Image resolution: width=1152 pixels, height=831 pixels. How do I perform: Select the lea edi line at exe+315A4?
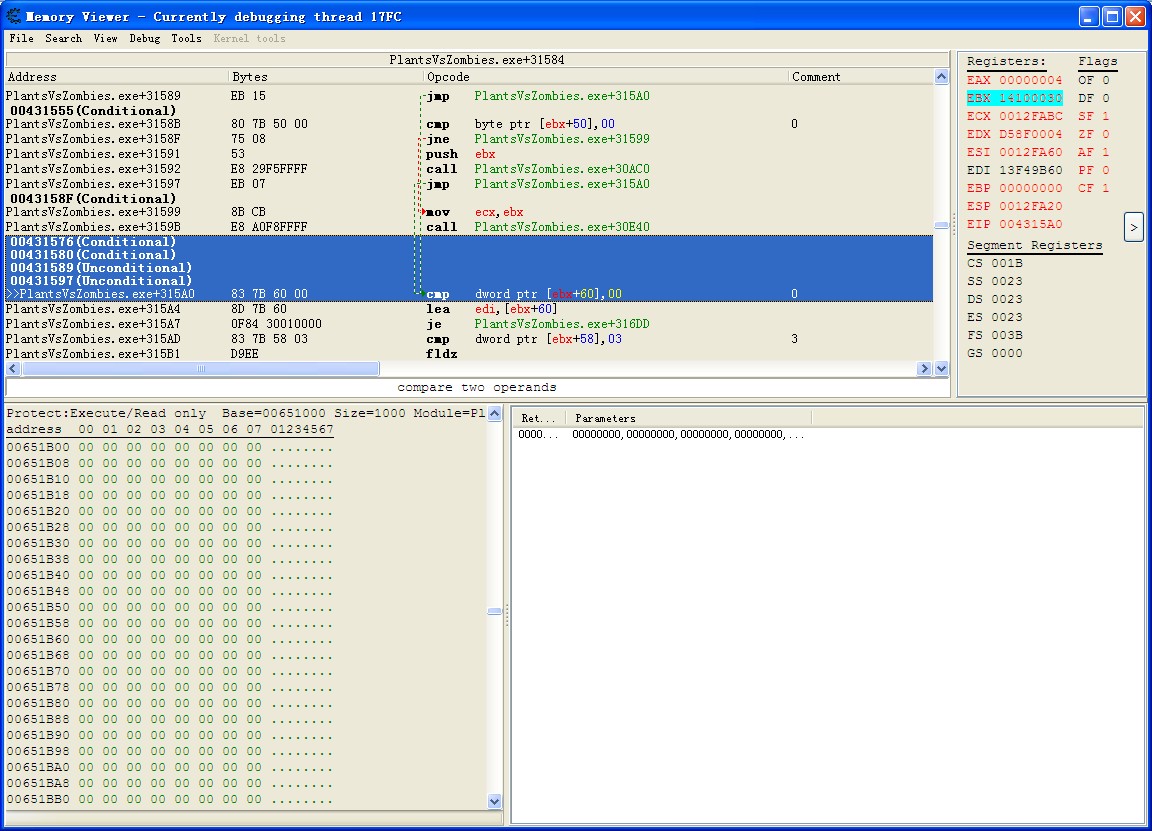[x=469, y=309]
